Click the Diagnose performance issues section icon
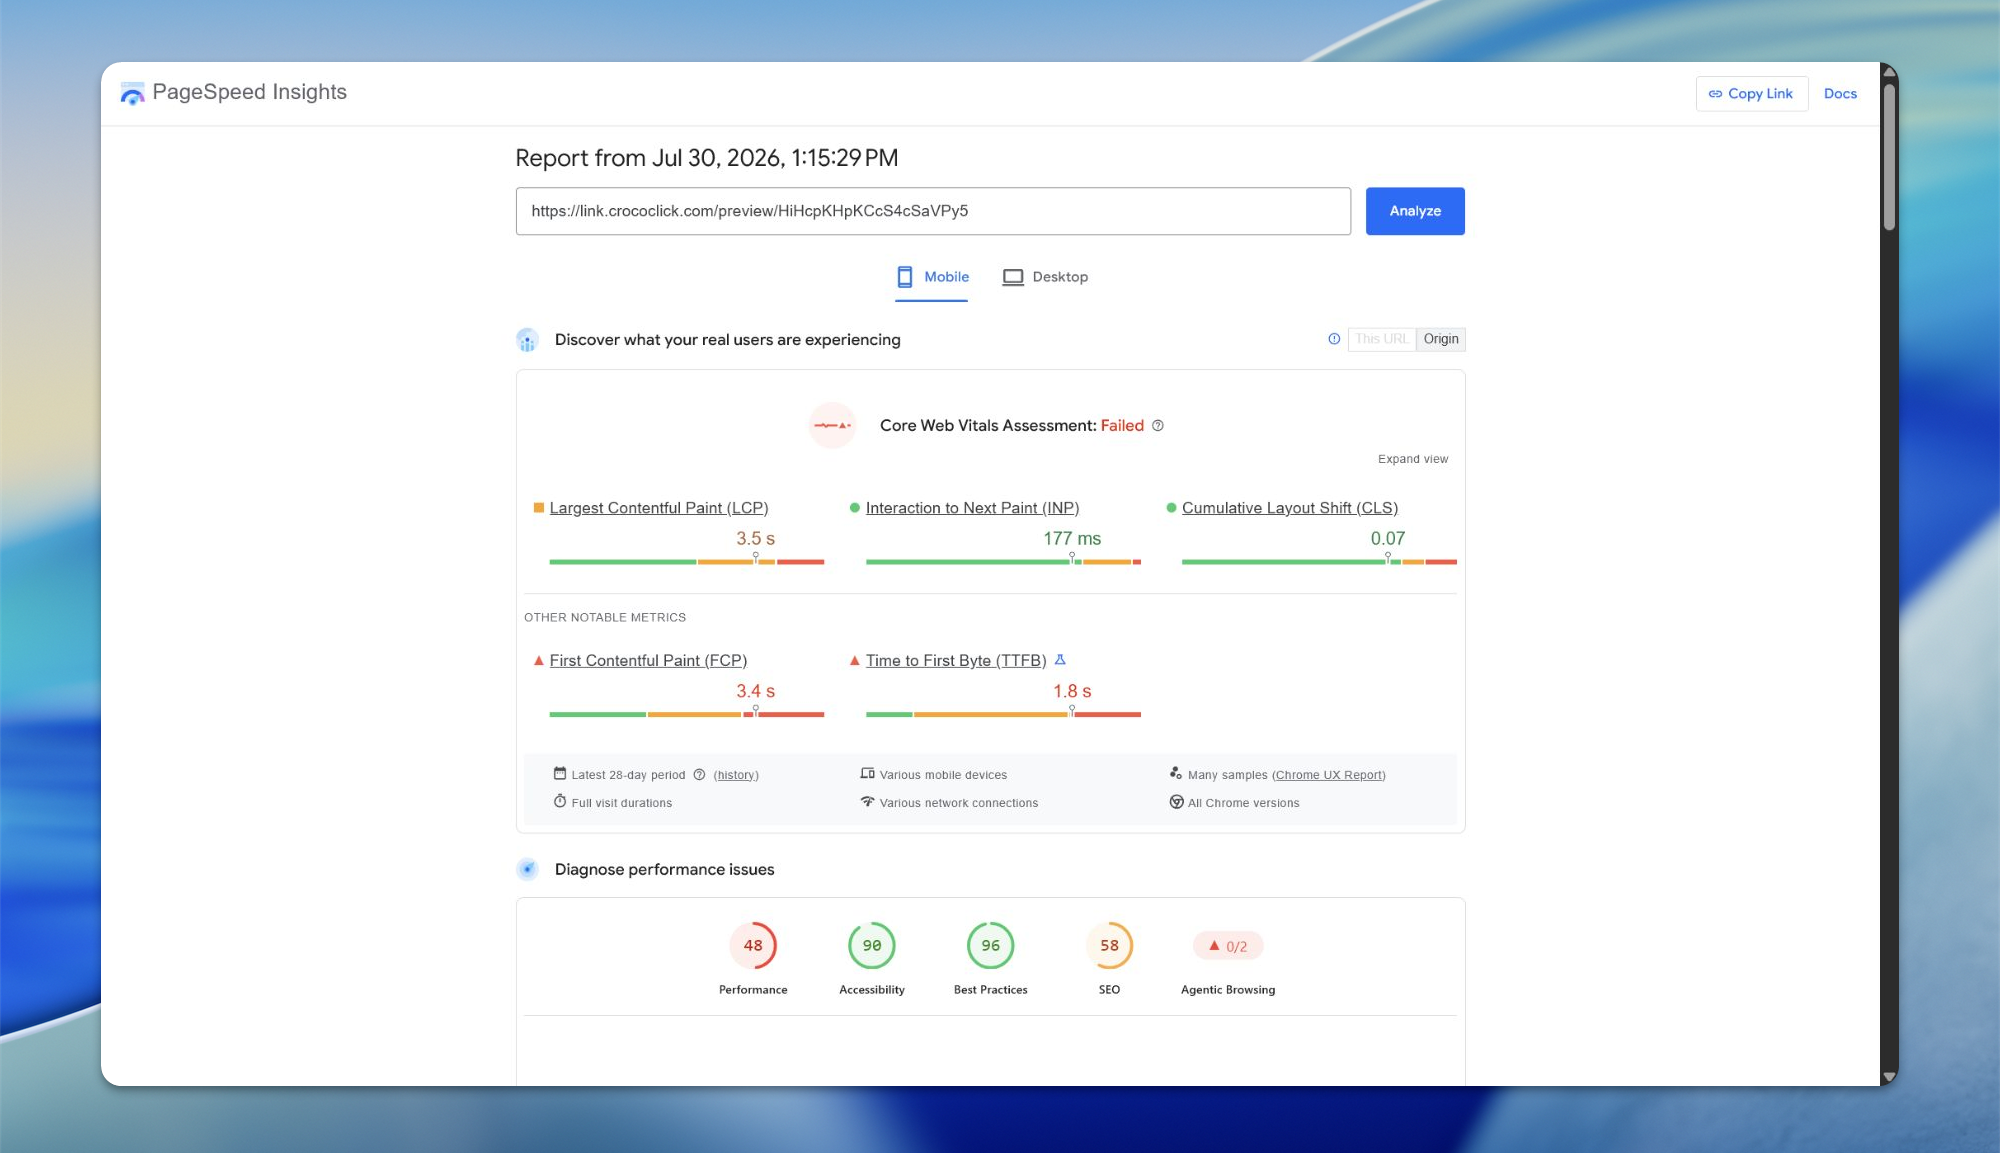The height and width of the screenshot is (1153, 2000). click(x=527, y=870)
